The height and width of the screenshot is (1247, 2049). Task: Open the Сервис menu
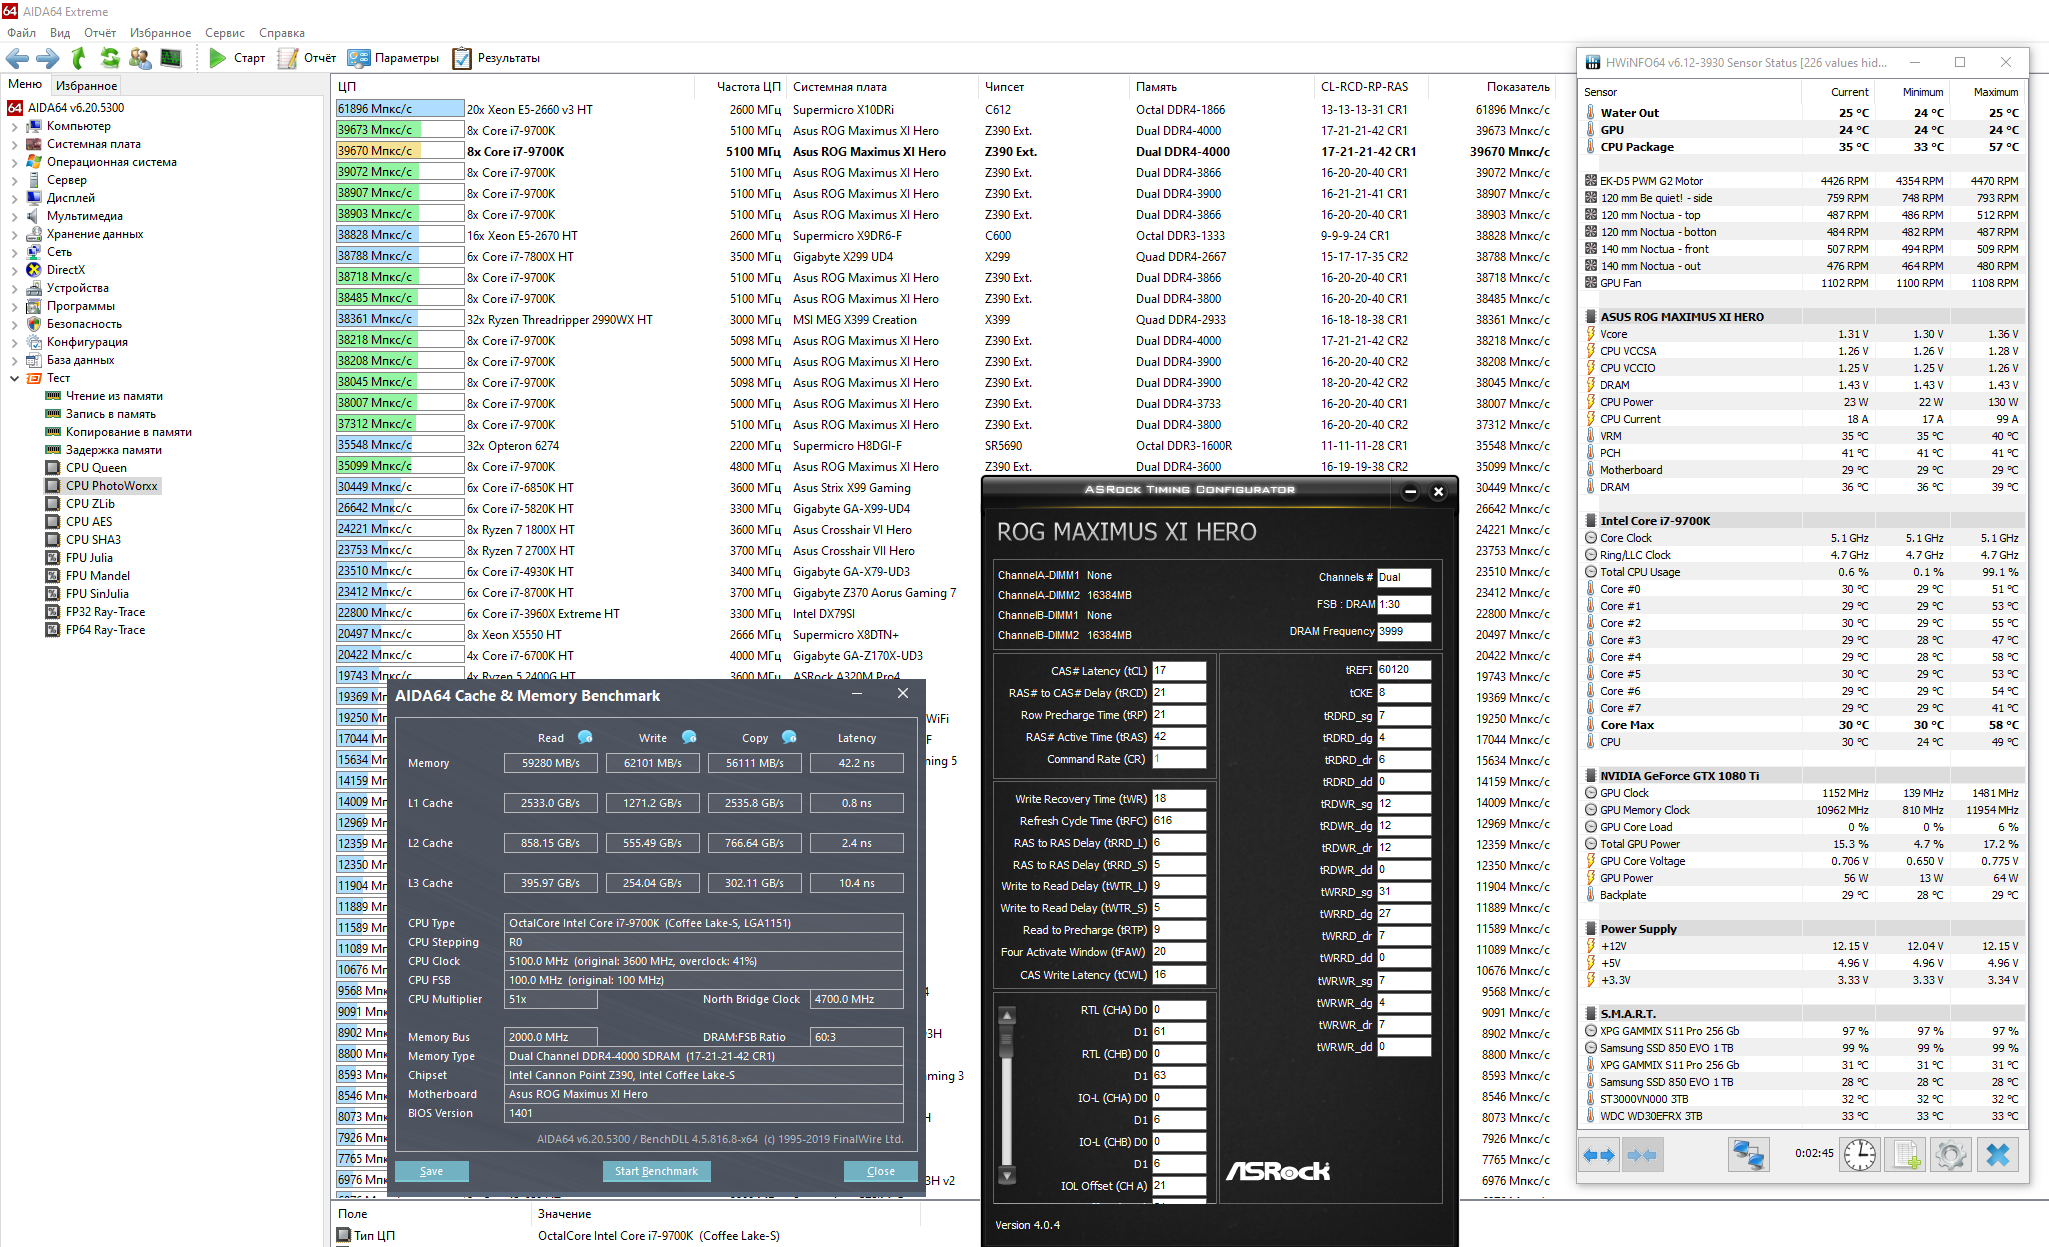point(224,33)
